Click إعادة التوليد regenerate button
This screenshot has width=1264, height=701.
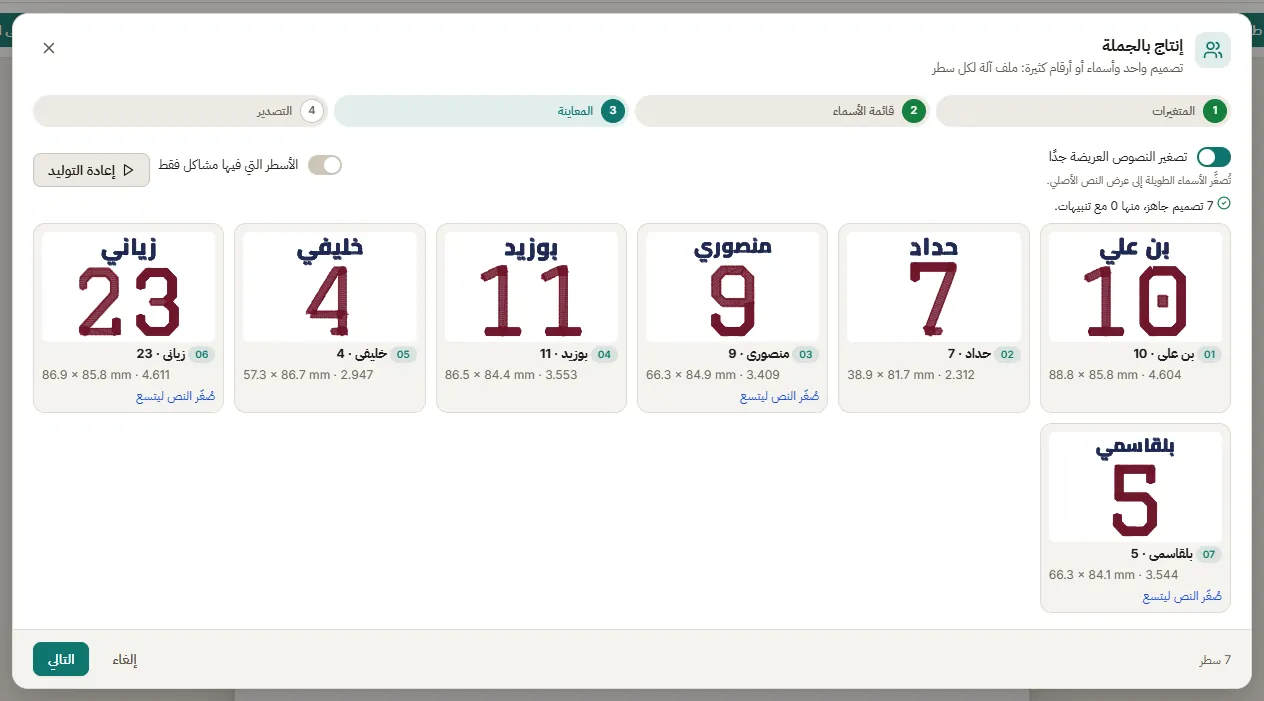91,170
